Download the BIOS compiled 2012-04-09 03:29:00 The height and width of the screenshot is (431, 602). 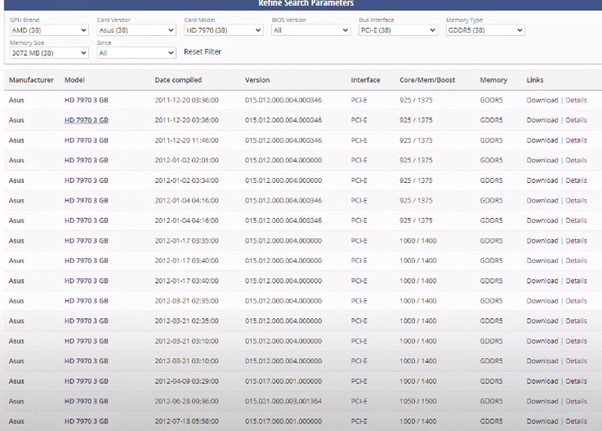tap(542, 380)
